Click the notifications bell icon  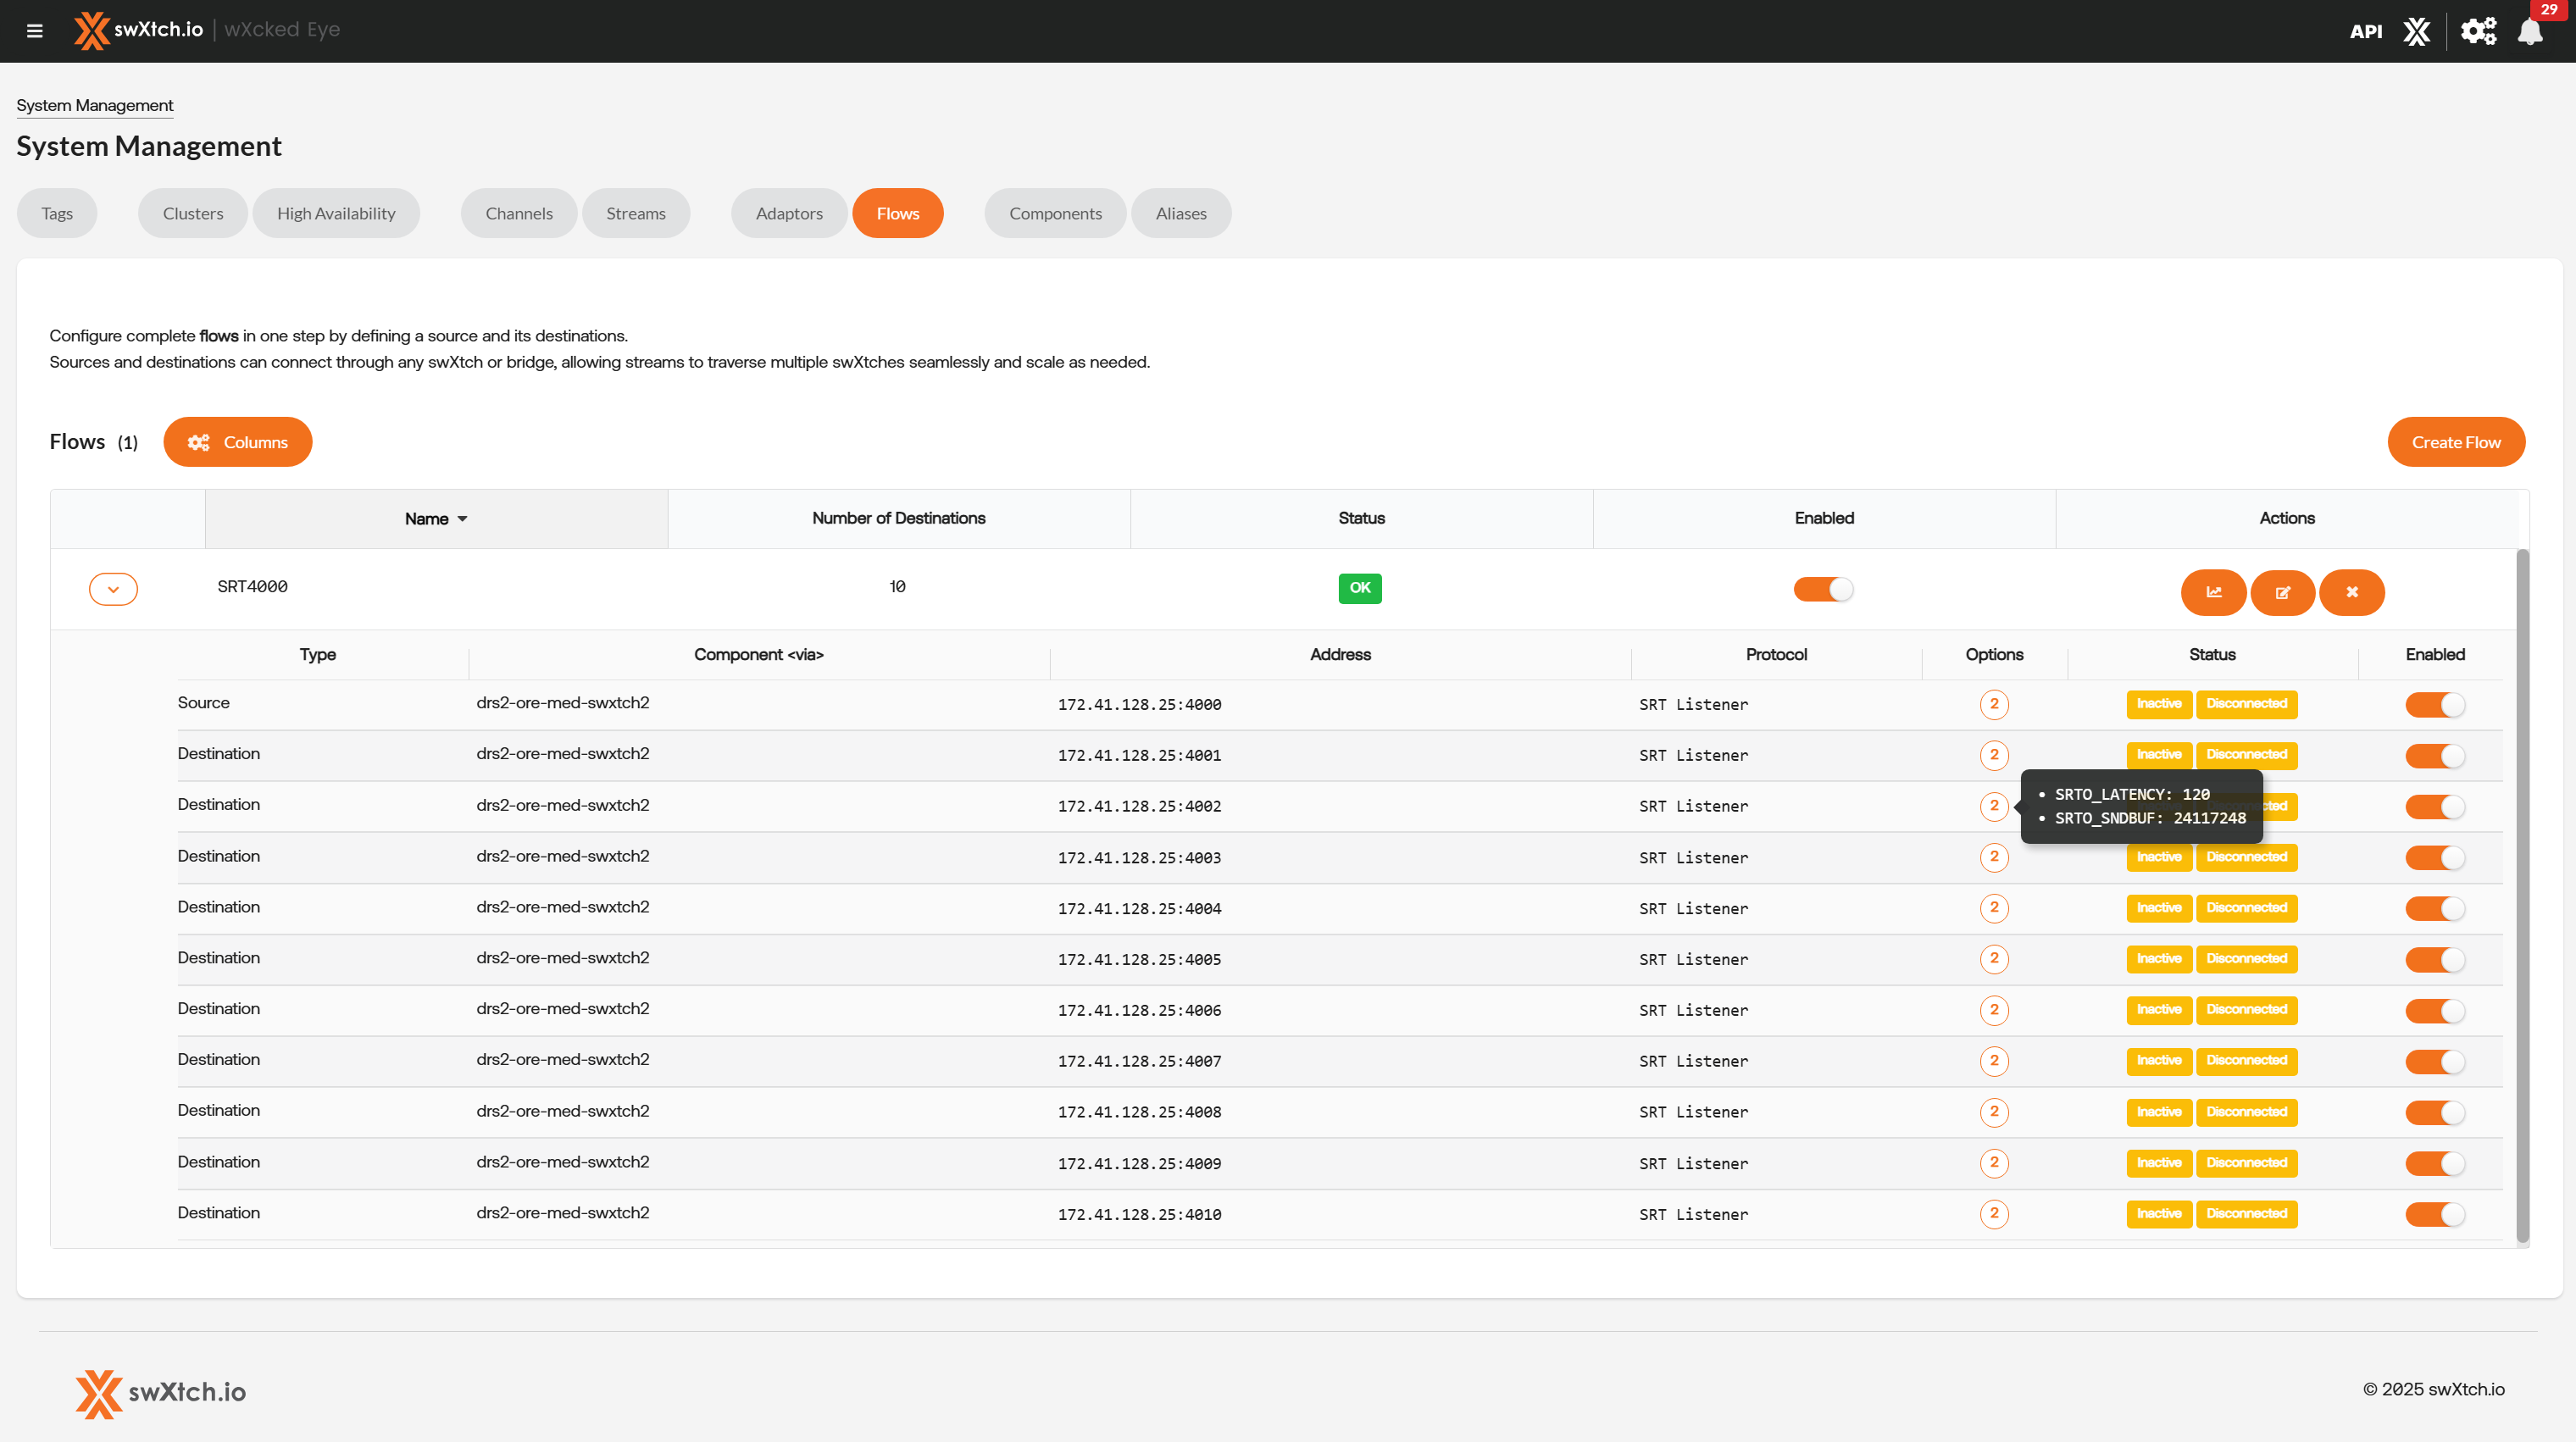coord(2530,31)
